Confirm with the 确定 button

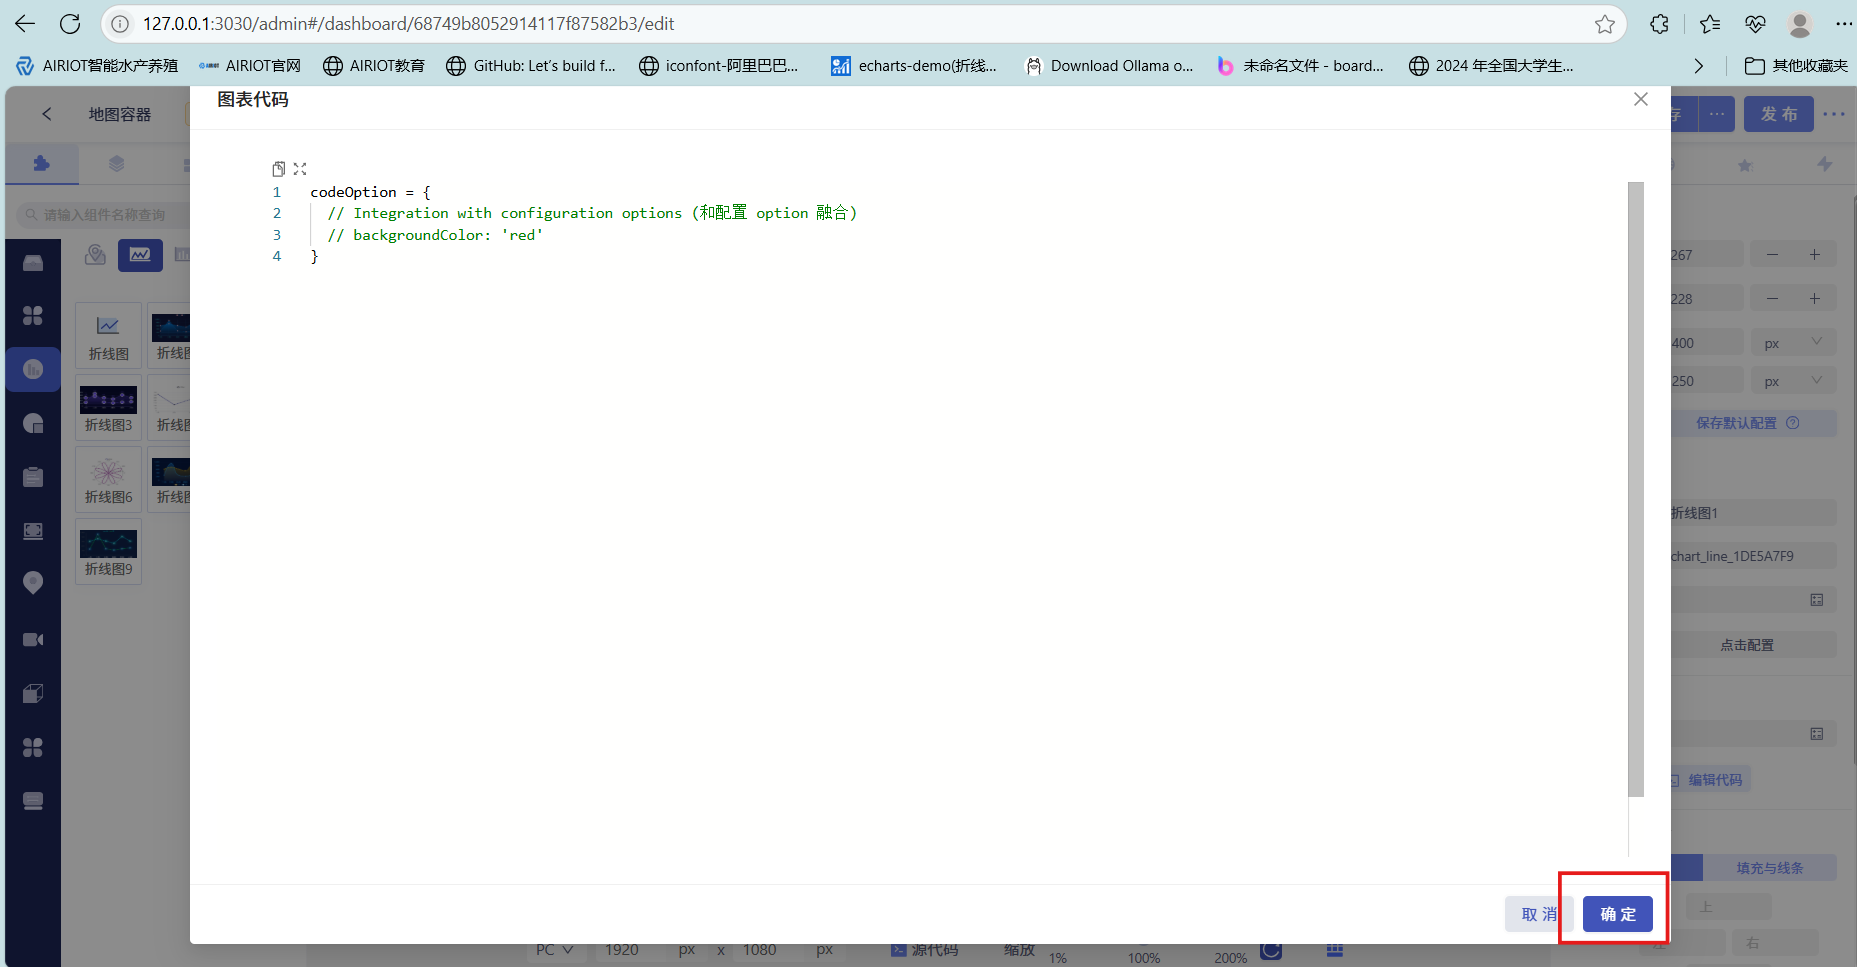pos(1617,914)
